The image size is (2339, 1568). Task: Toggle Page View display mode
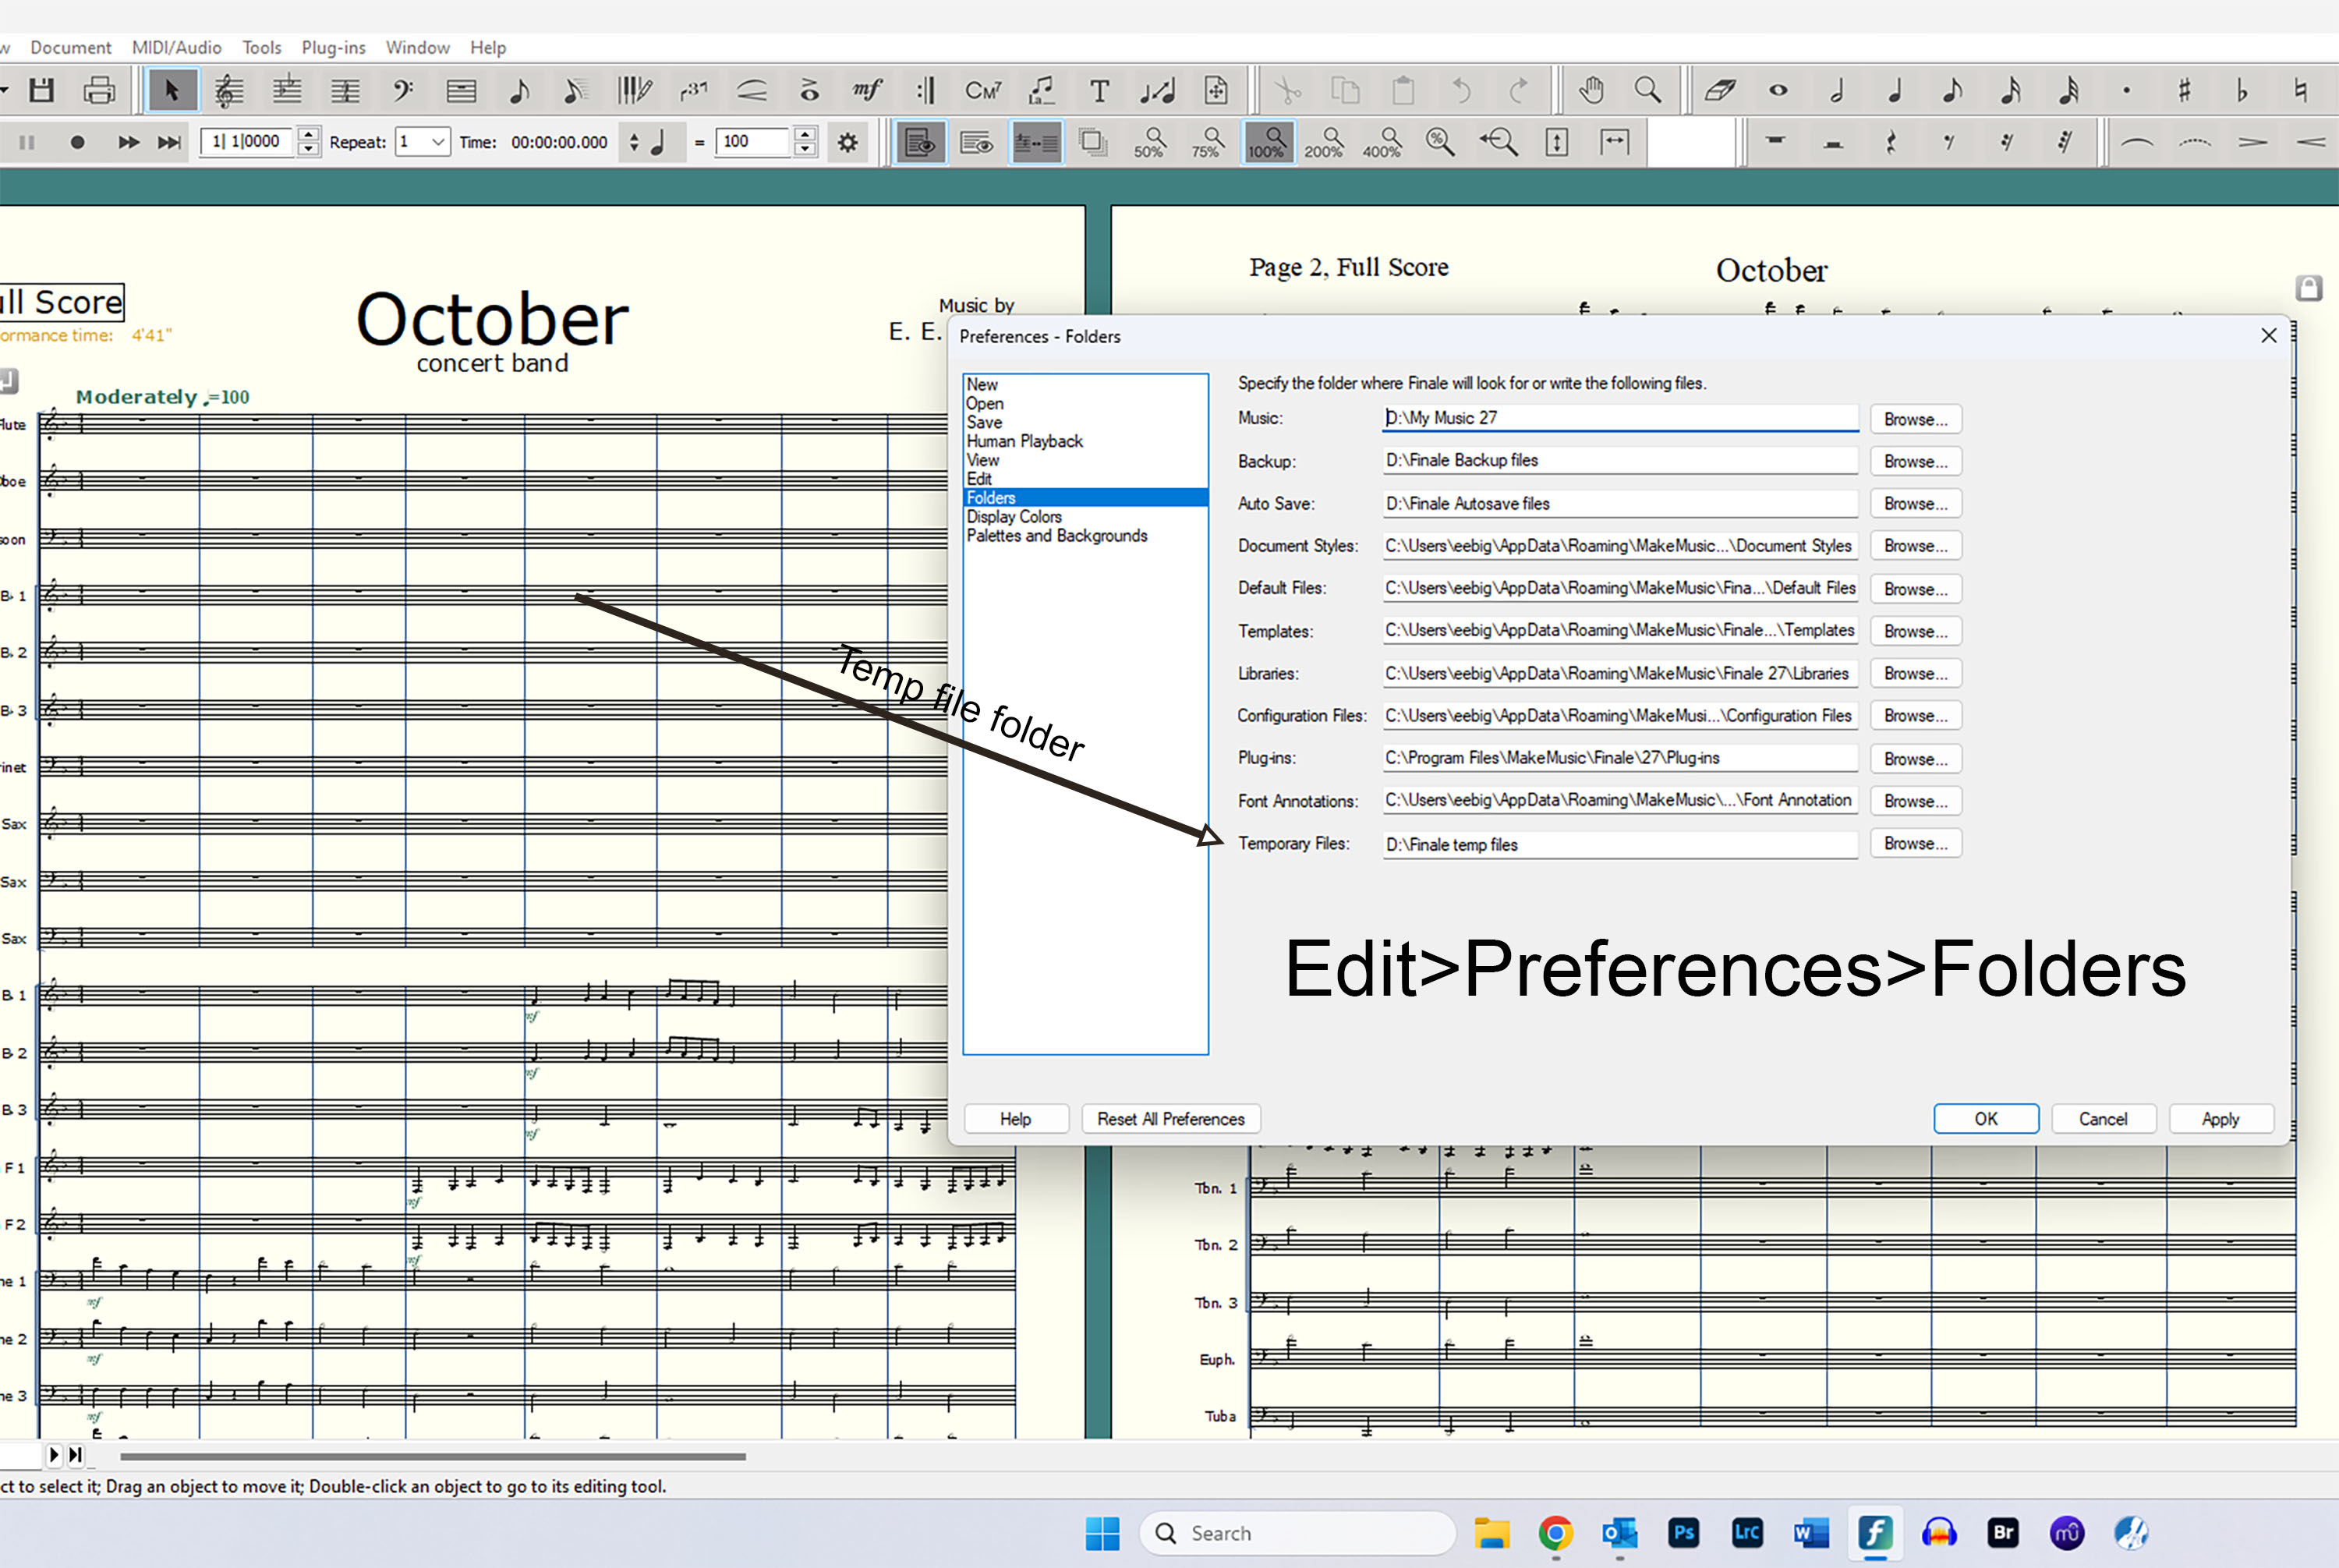pos(919,143)
